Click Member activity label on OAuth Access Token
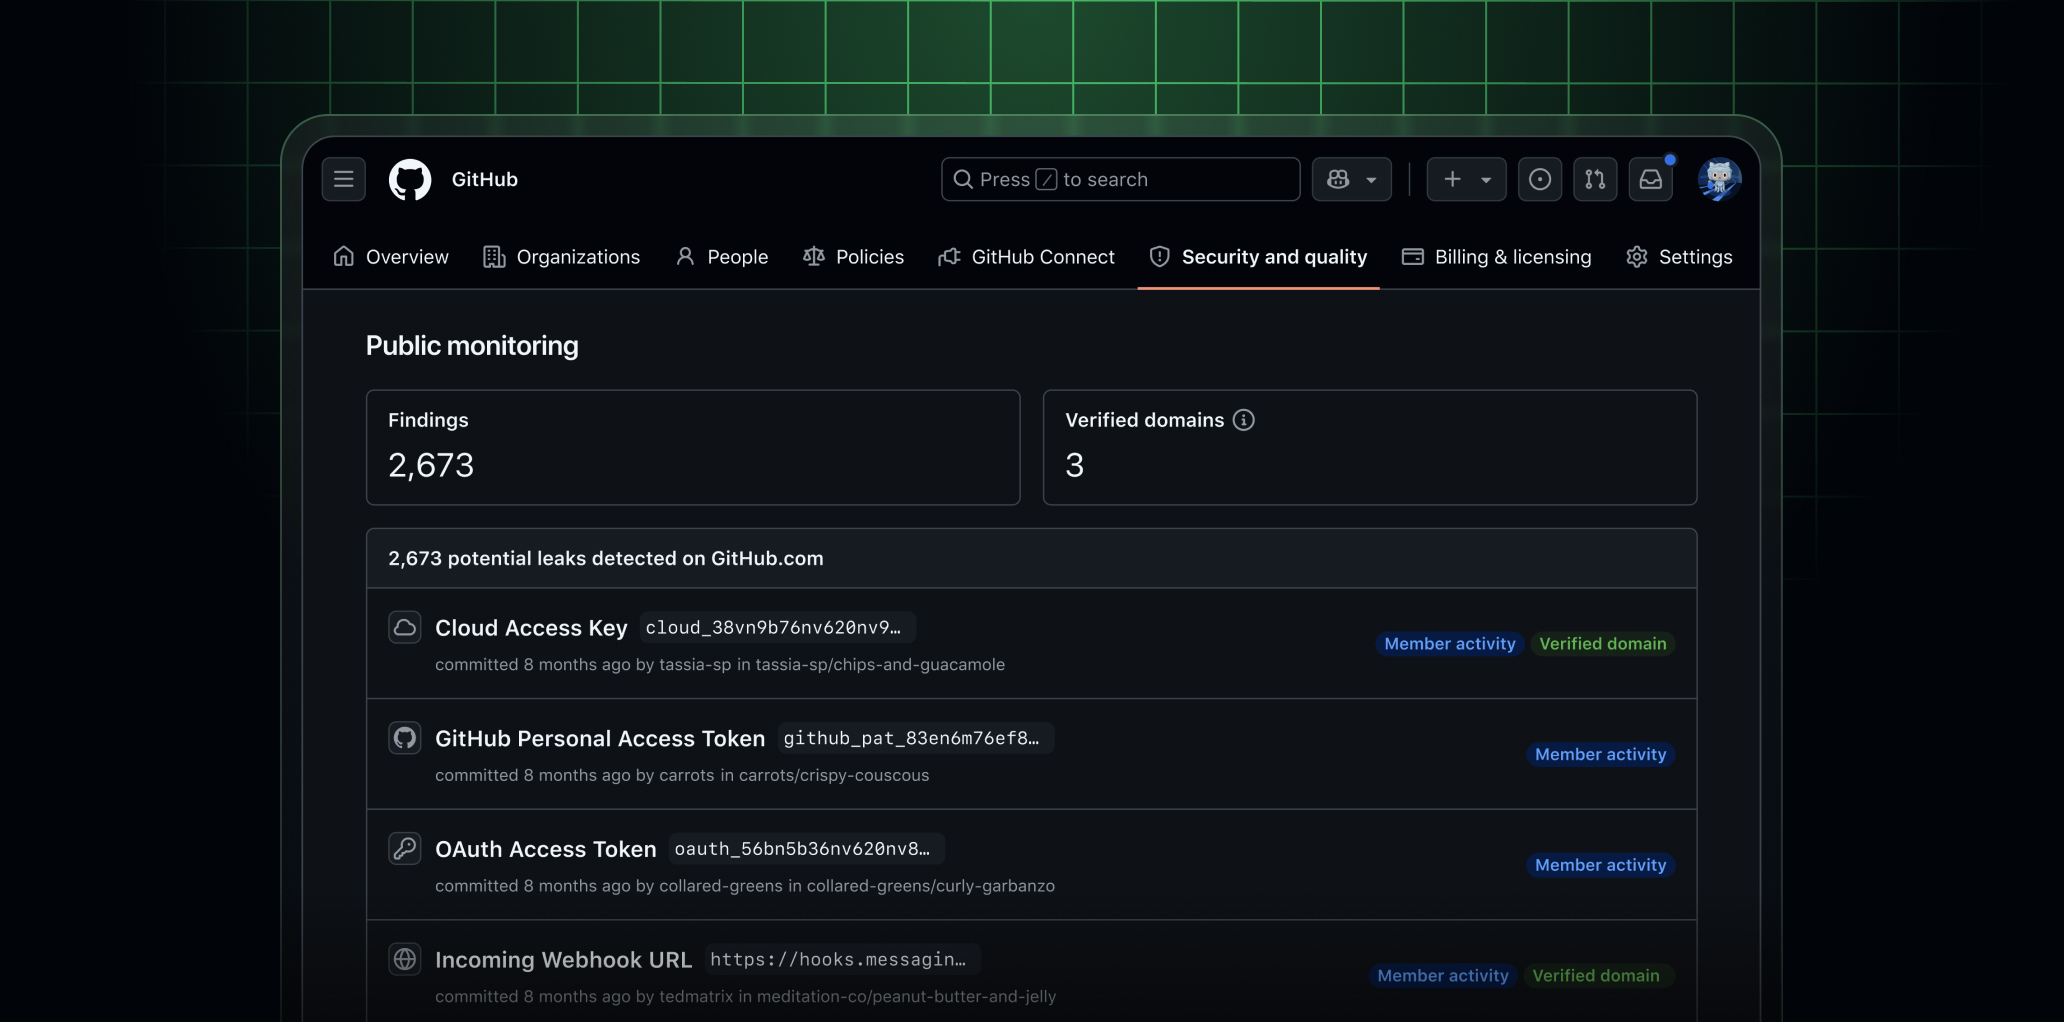This screenshot has width=2064, height=1022. 1601,866
